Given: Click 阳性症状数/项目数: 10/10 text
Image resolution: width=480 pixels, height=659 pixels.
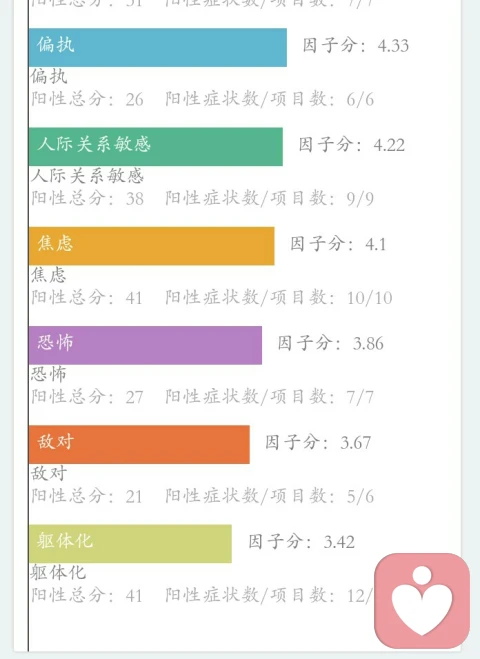Looking at the screenshot, I should pos(279,298).
